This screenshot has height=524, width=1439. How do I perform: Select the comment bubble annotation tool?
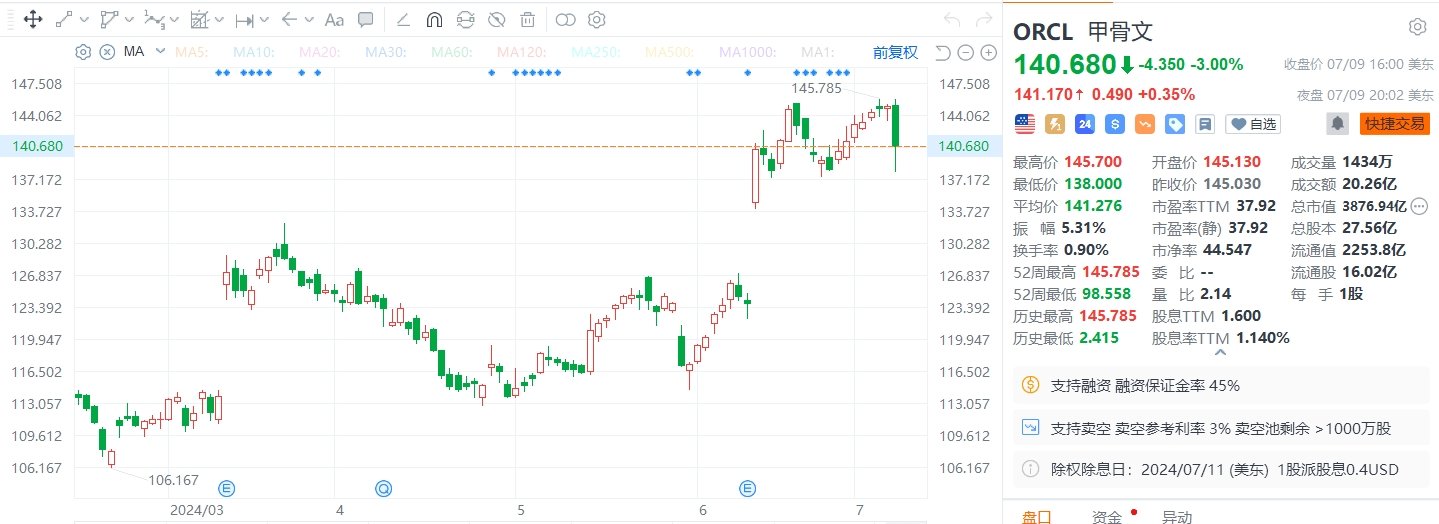pyautogui.click(x=366, y=19)
